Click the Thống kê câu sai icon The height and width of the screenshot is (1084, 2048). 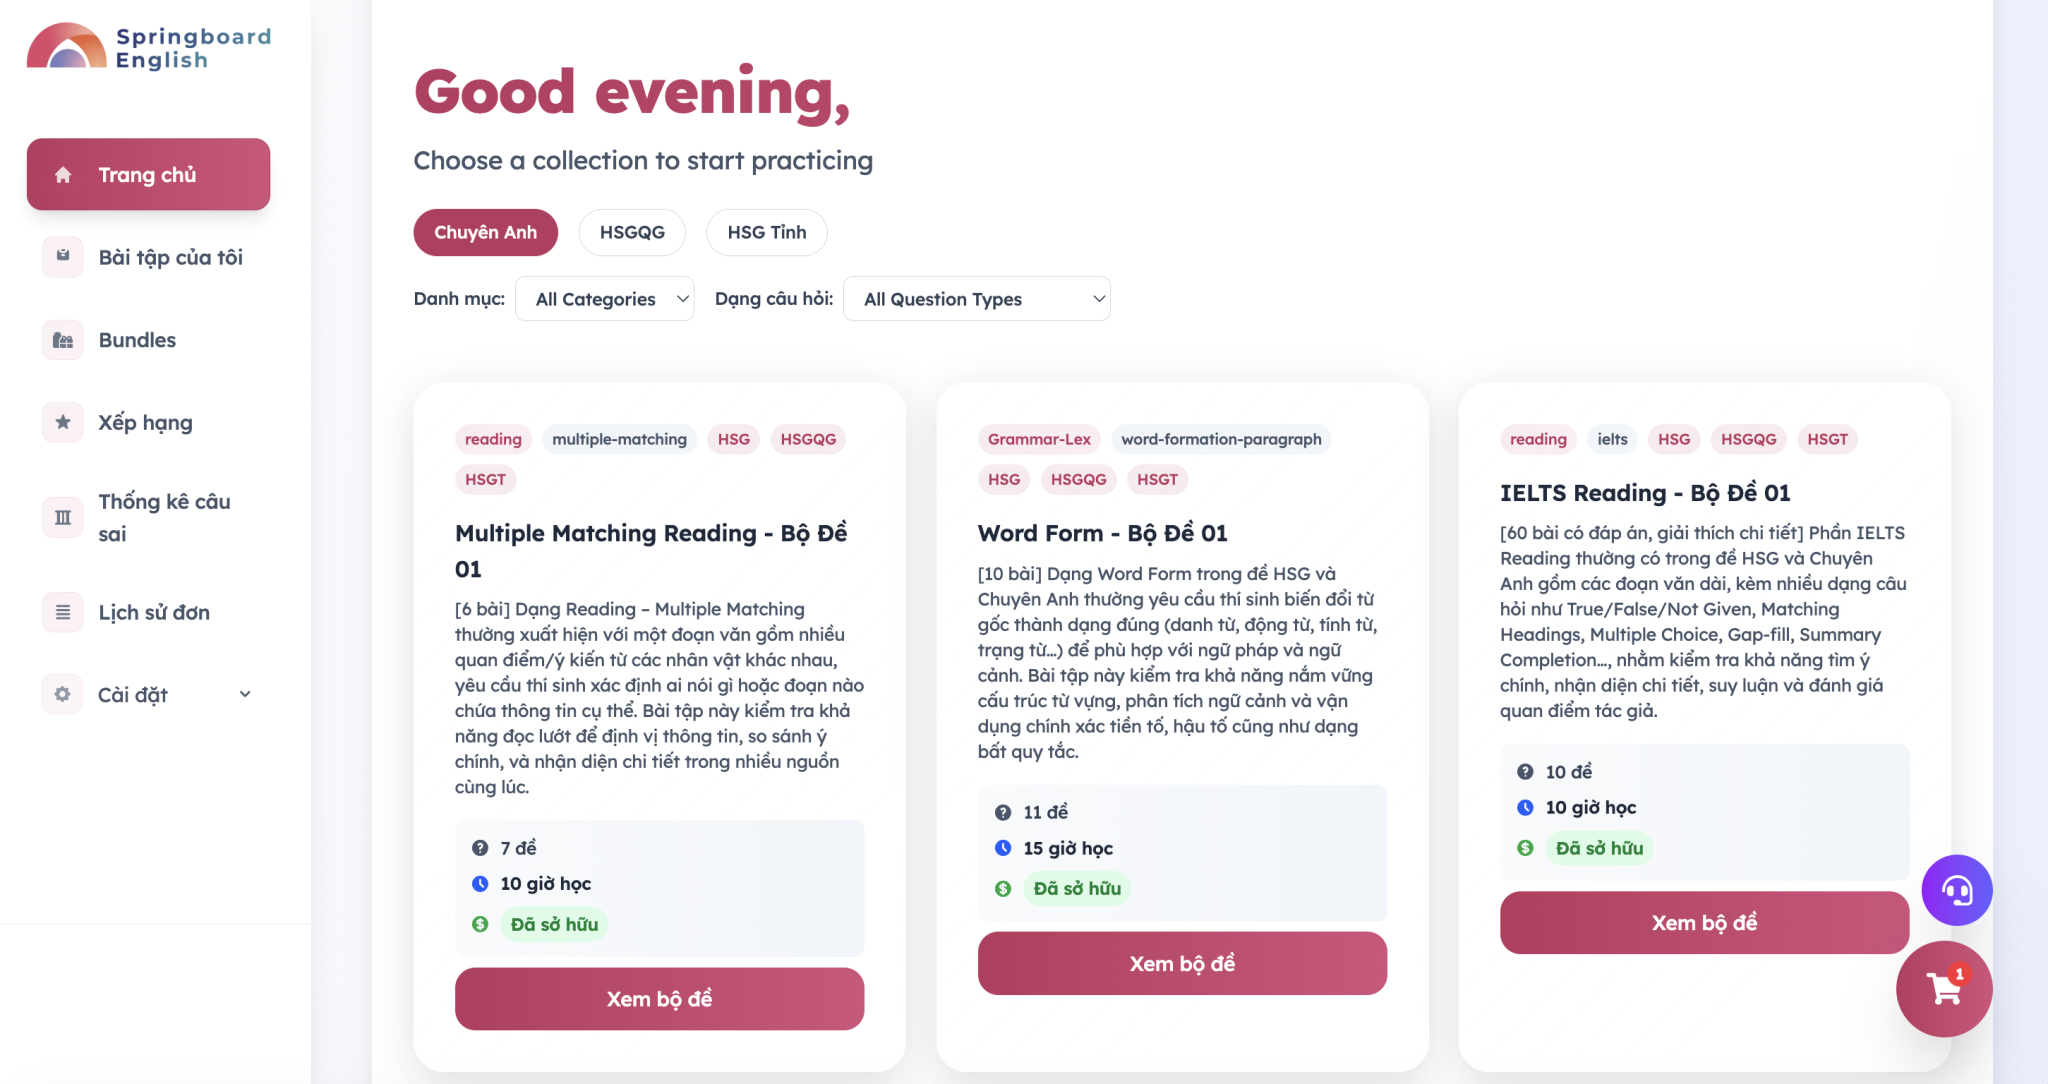(63, 517)
